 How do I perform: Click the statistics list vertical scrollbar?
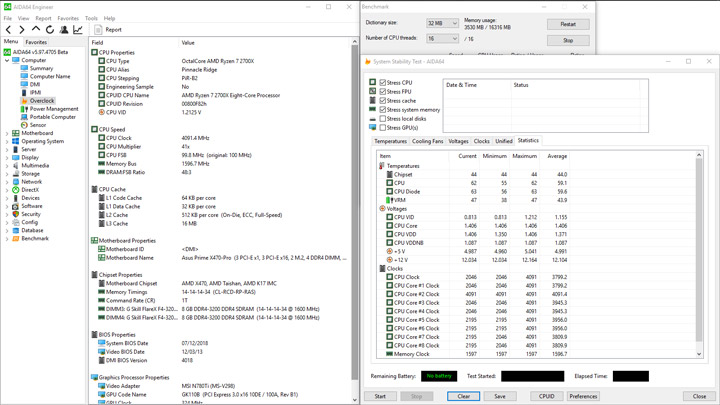699,254
